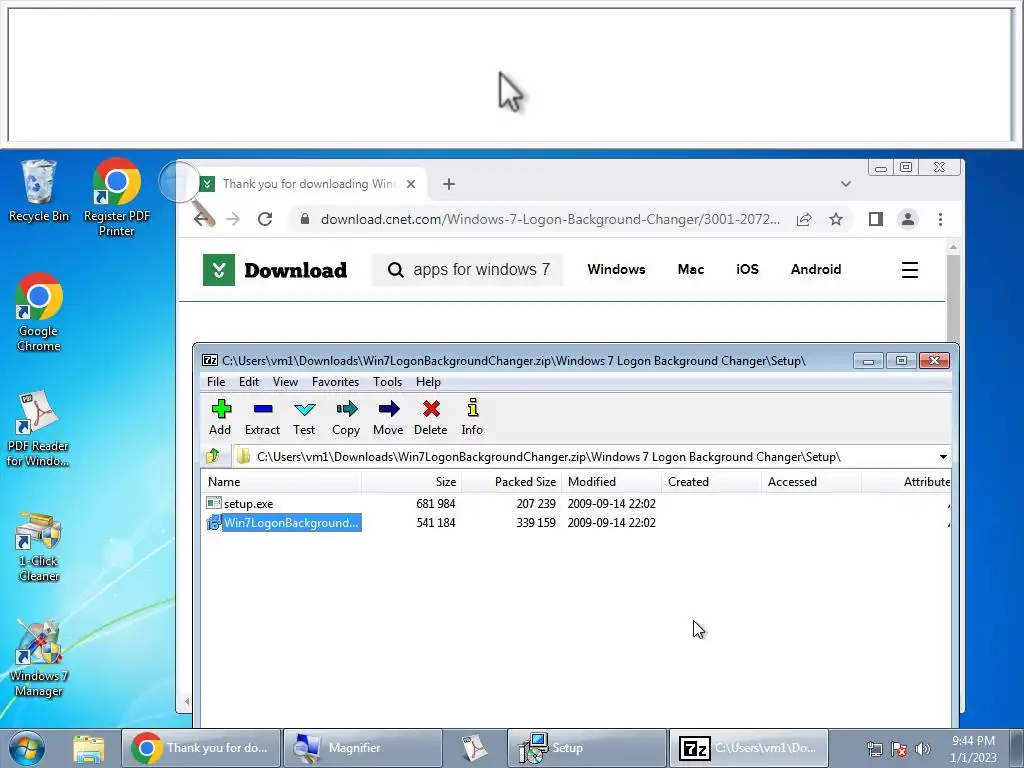Go forward in Chrome history

(232, 219)
